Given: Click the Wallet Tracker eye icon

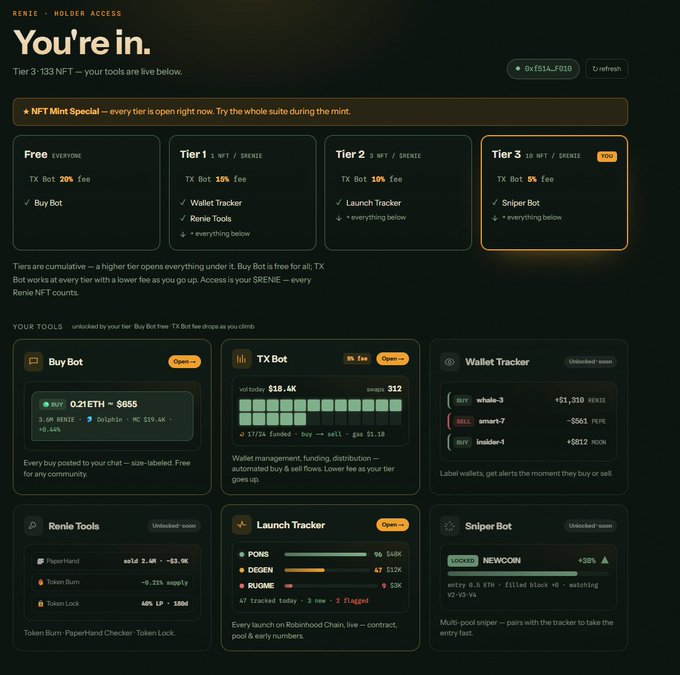Looking at the screenshot, I should [450, 362].
